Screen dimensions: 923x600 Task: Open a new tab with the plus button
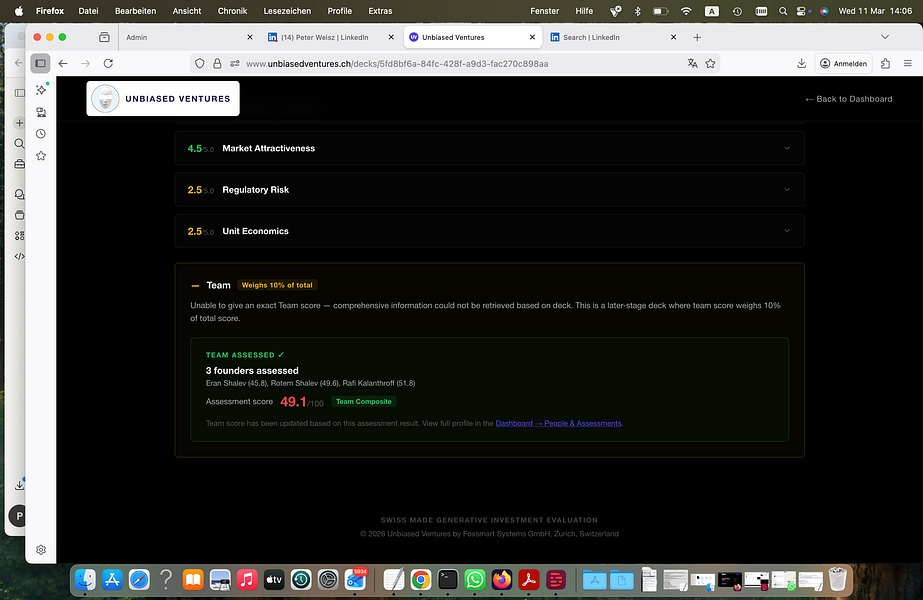coord(697,37)
